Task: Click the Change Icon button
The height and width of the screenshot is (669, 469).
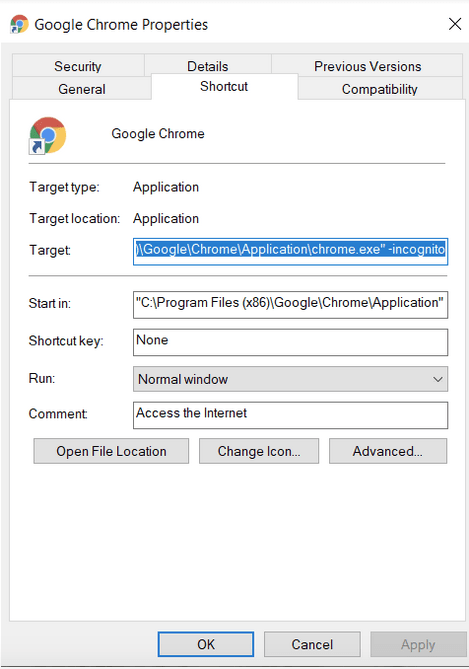Action: tap(259, 451)
